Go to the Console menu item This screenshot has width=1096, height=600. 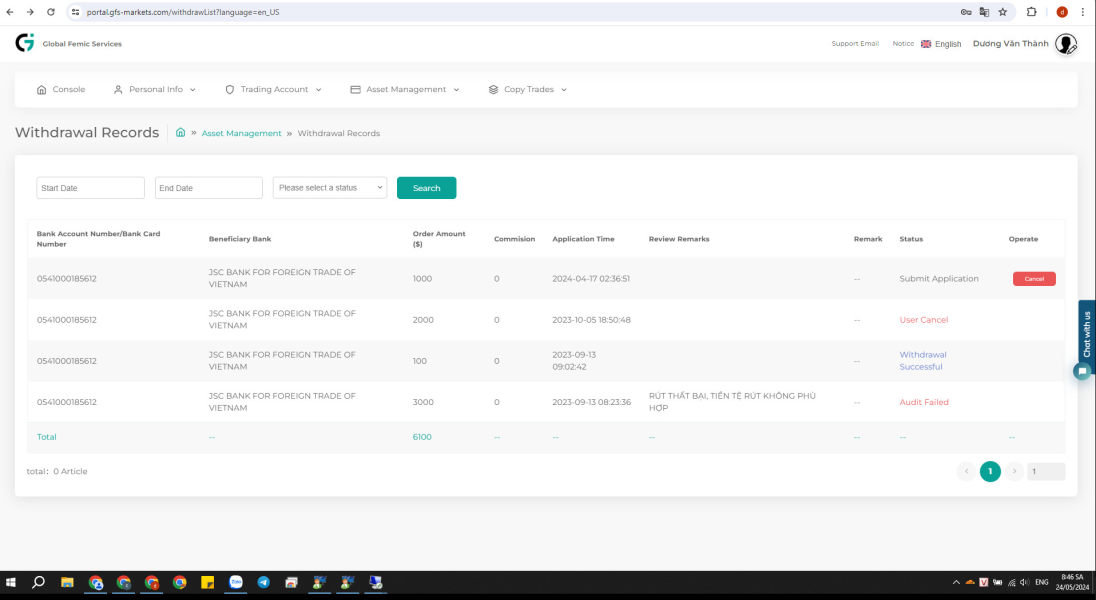(x=61, y=89)
